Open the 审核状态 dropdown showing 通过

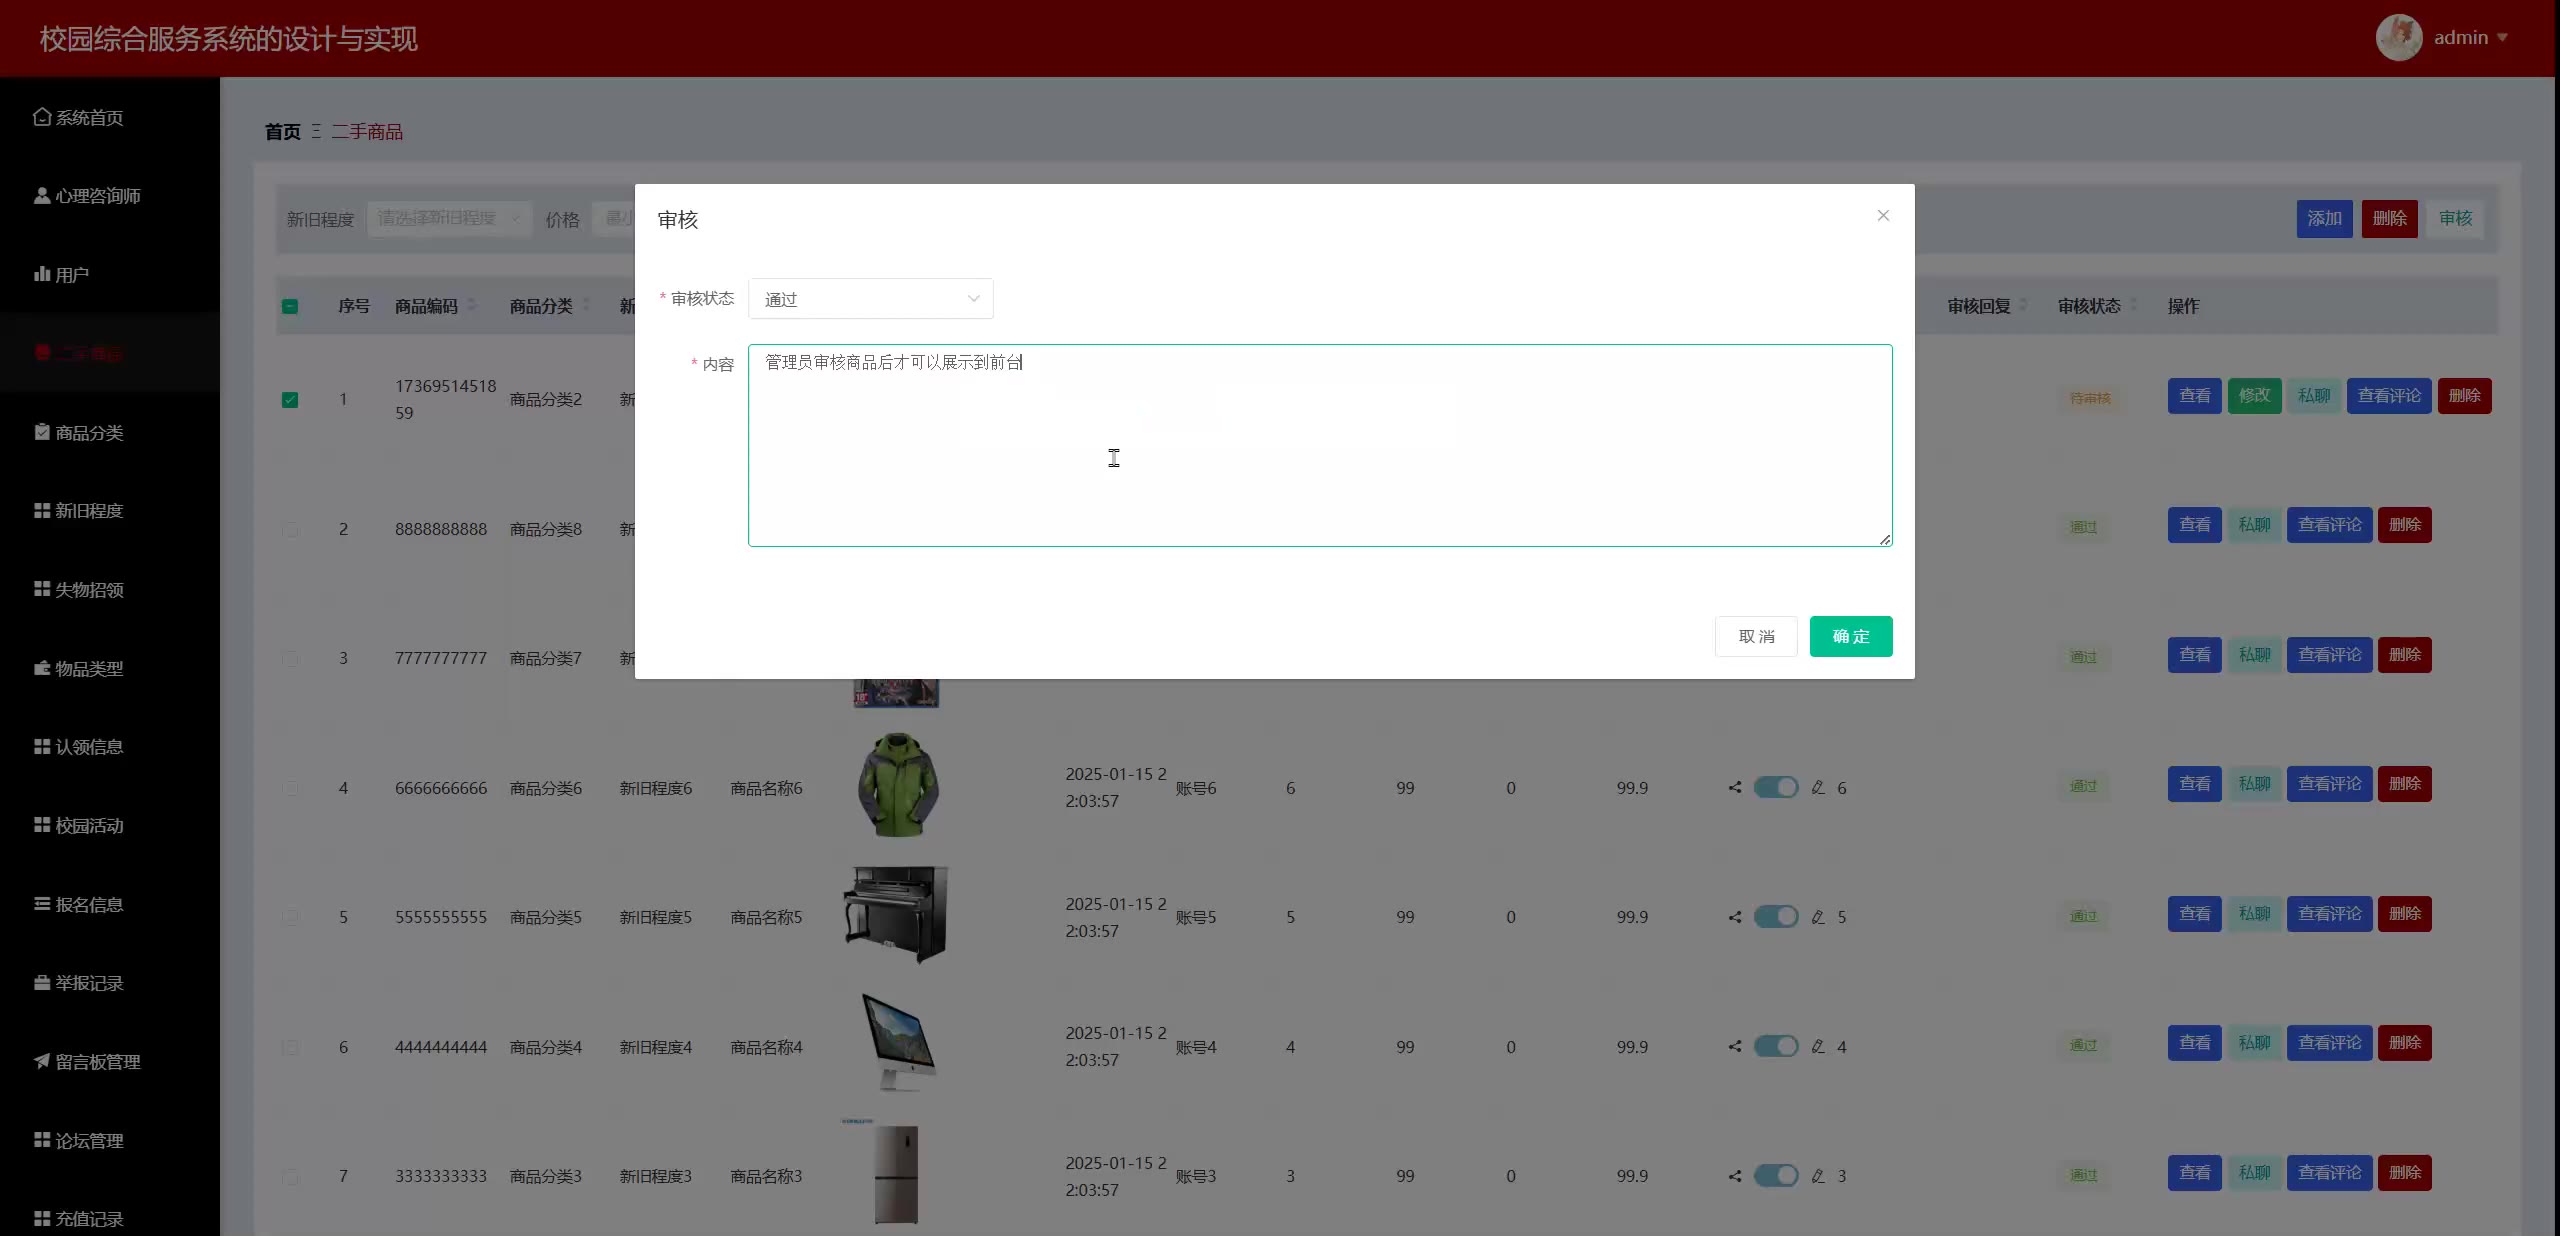click(x=870, y=299)
